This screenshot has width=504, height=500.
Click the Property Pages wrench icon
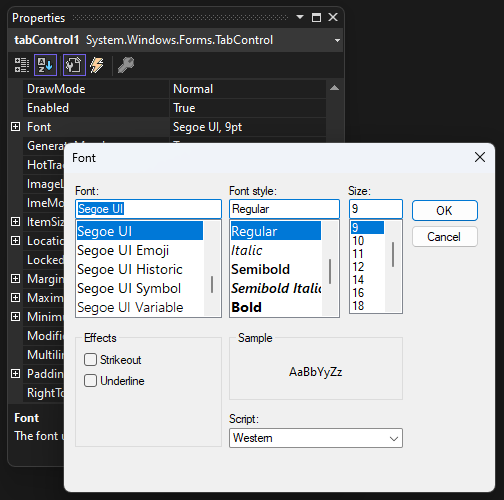[126, 65]
